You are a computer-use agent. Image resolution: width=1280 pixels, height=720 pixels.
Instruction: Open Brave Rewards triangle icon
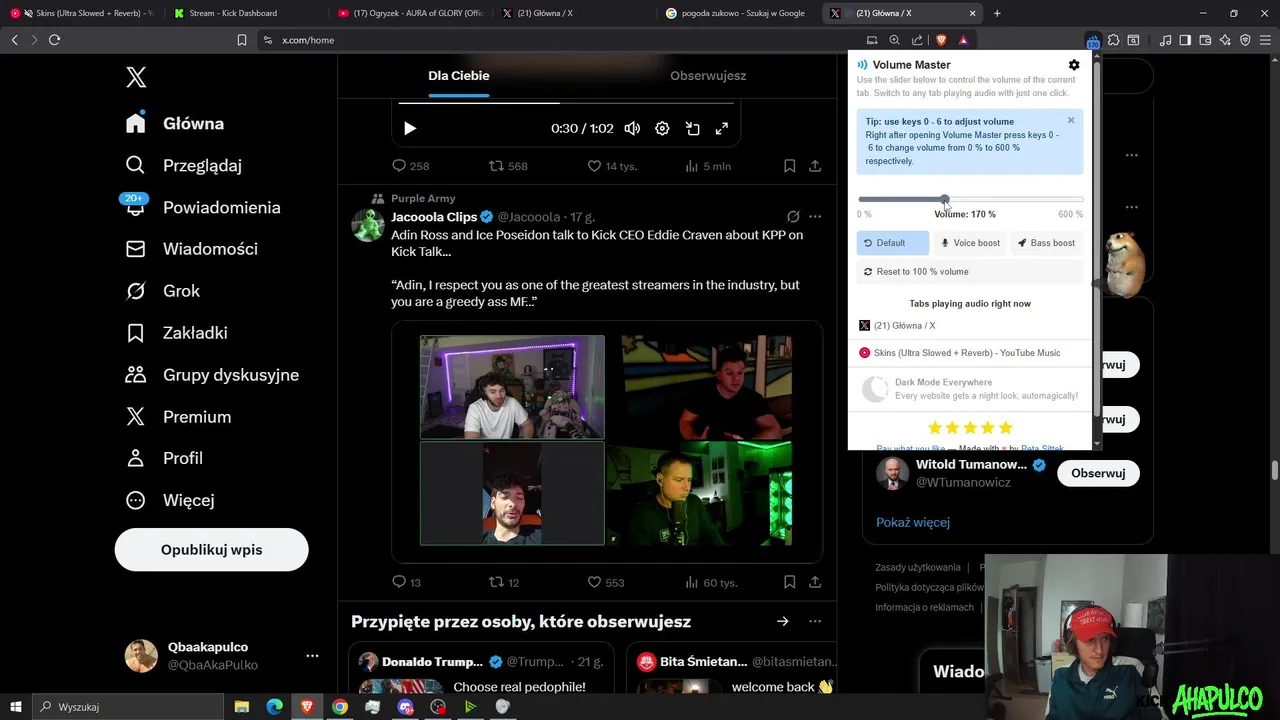click(963, 40)
